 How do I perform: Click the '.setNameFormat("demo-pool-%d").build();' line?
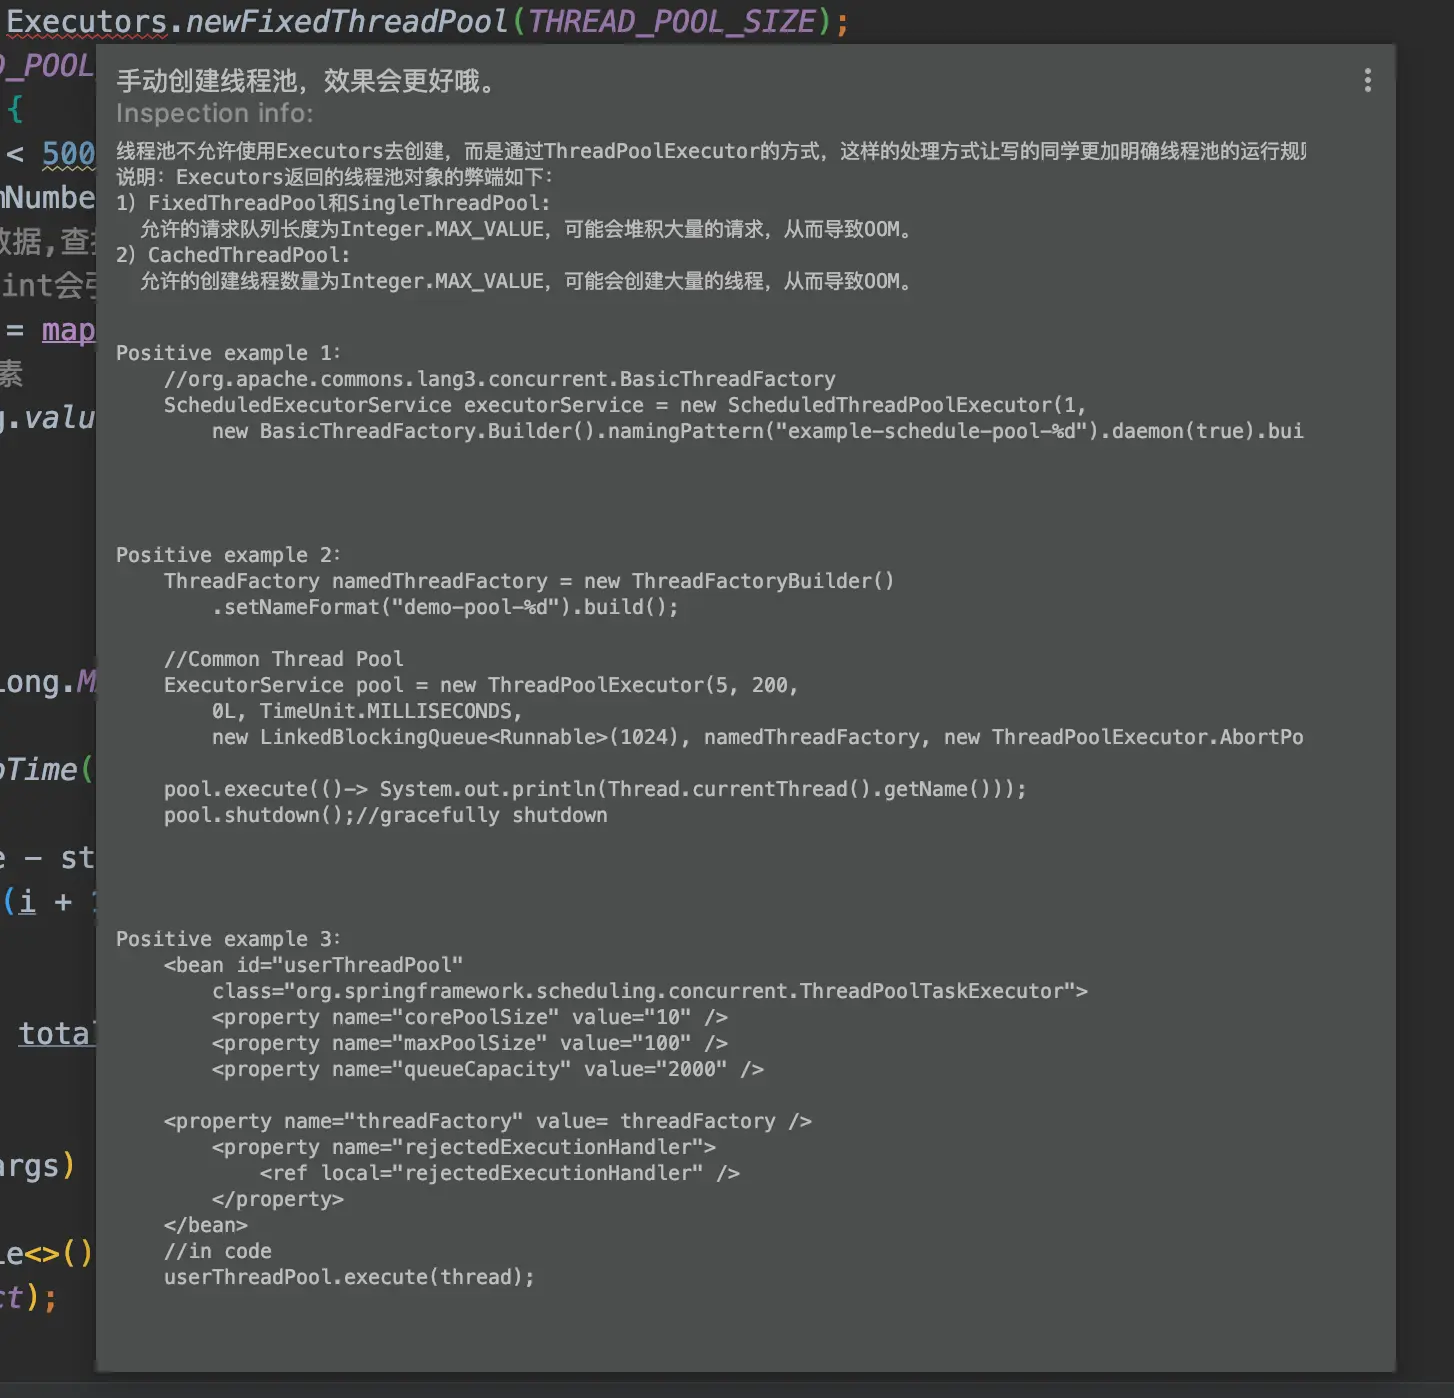(445, 607)
